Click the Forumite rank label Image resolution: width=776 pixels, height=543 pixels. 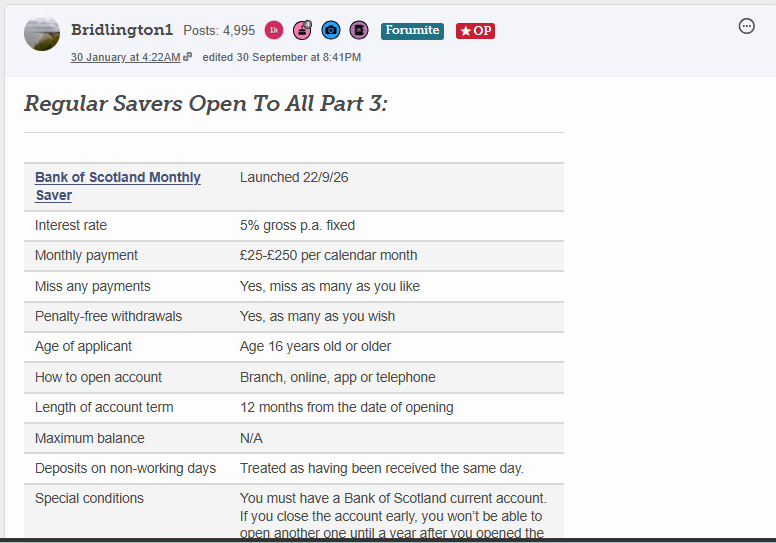[412, 31]
